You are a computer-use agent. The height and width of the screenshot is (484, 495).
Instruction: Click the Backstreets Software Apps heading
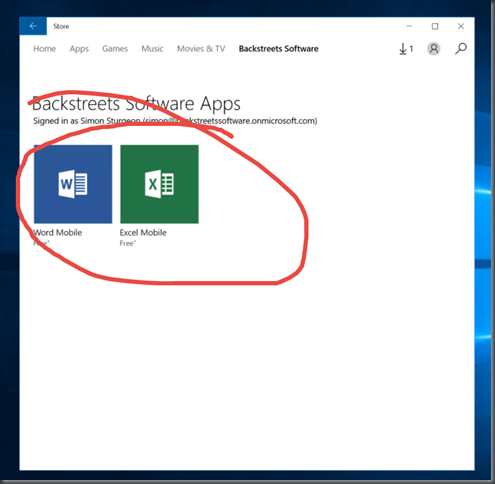coord(136,104)
